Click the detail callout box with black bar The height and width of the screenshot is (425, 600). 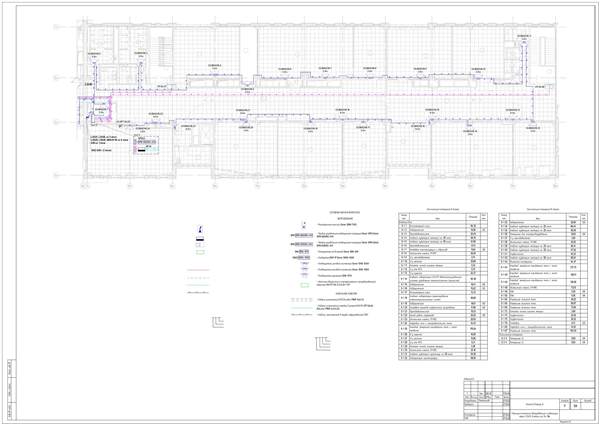click(x=146, y=145)
